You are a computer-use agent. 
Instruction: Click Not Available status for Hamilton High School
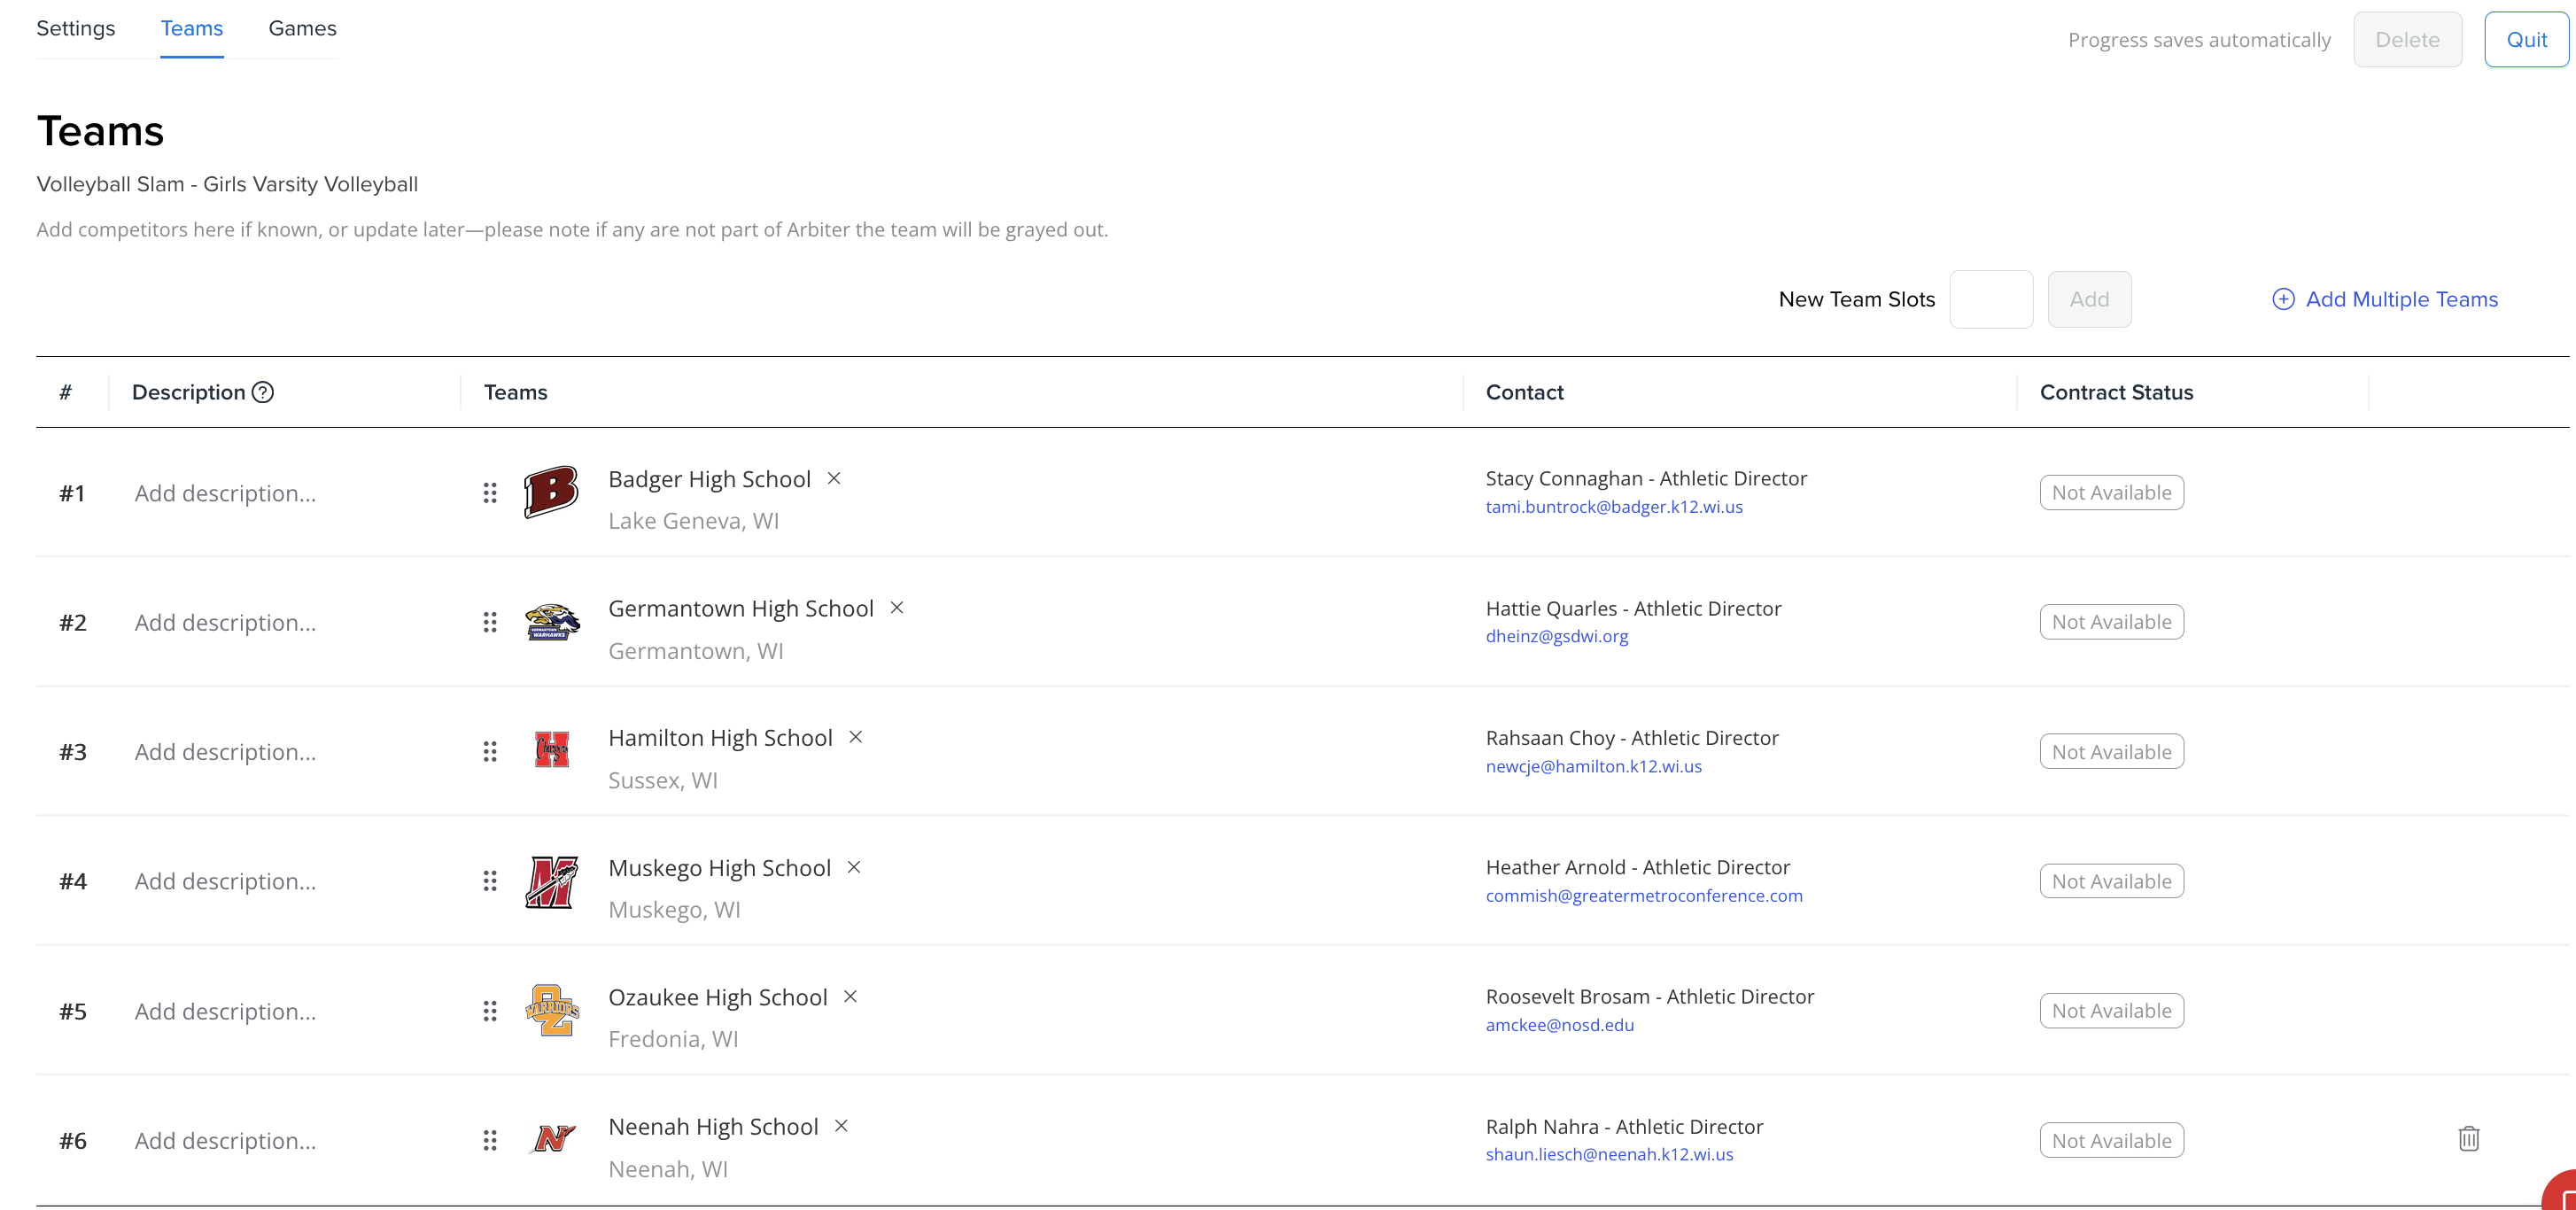pyautogui.click(x=2112, y=752)
